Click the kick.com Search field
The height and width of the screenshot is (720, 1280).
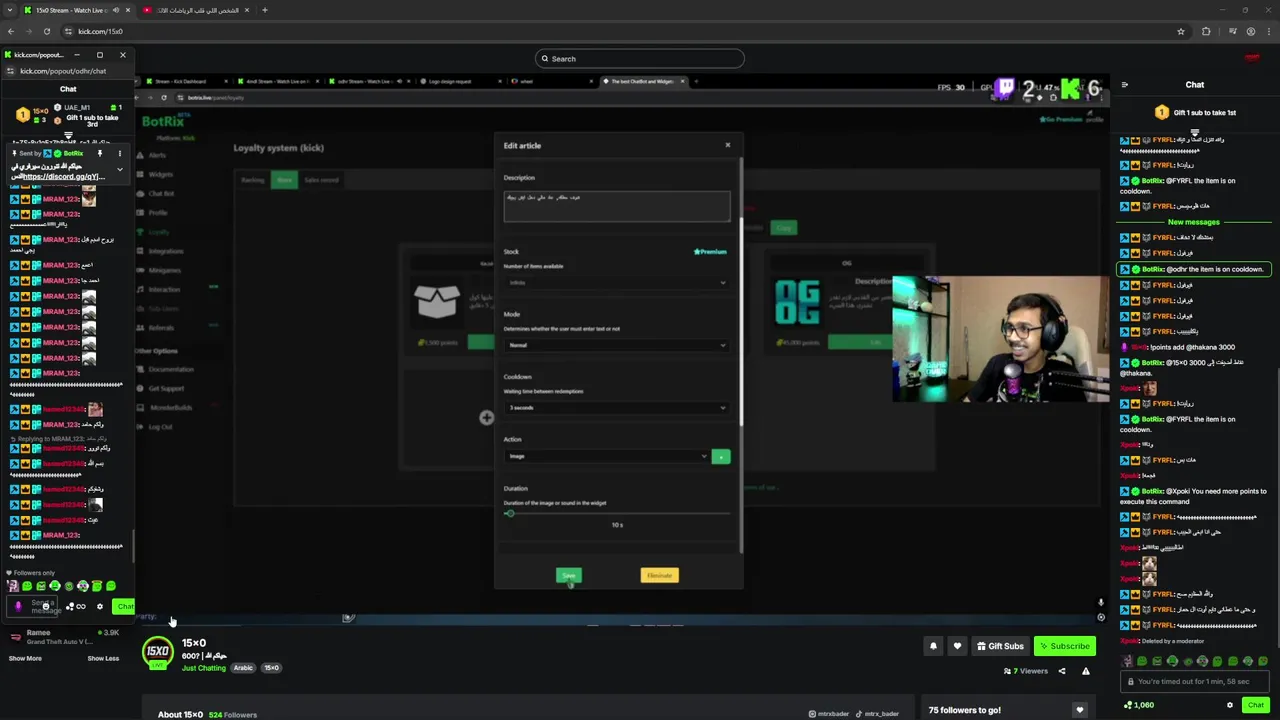(640, 58)
